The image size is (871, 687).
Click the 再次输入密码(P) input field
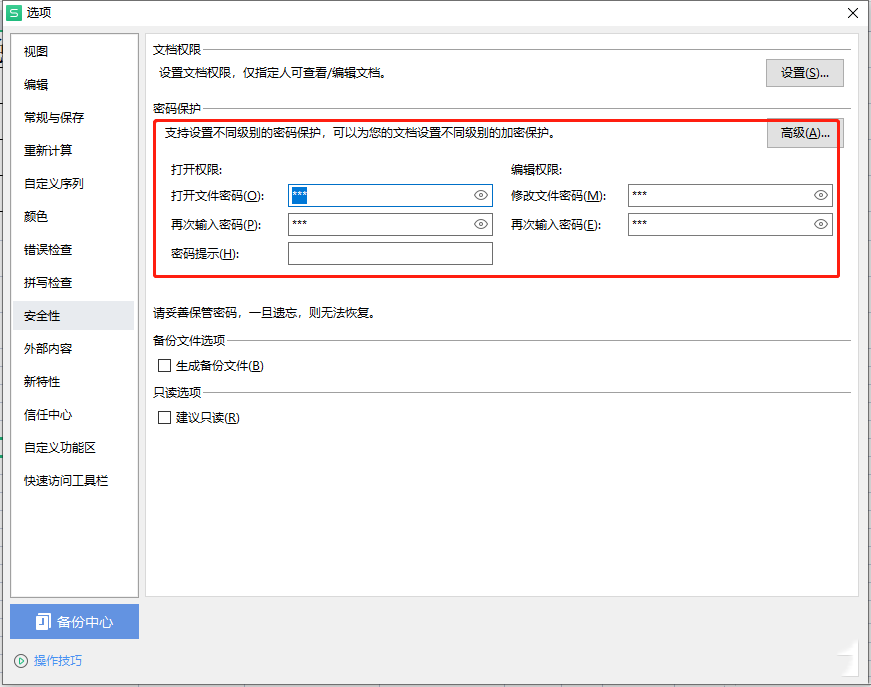coord(390,224)
